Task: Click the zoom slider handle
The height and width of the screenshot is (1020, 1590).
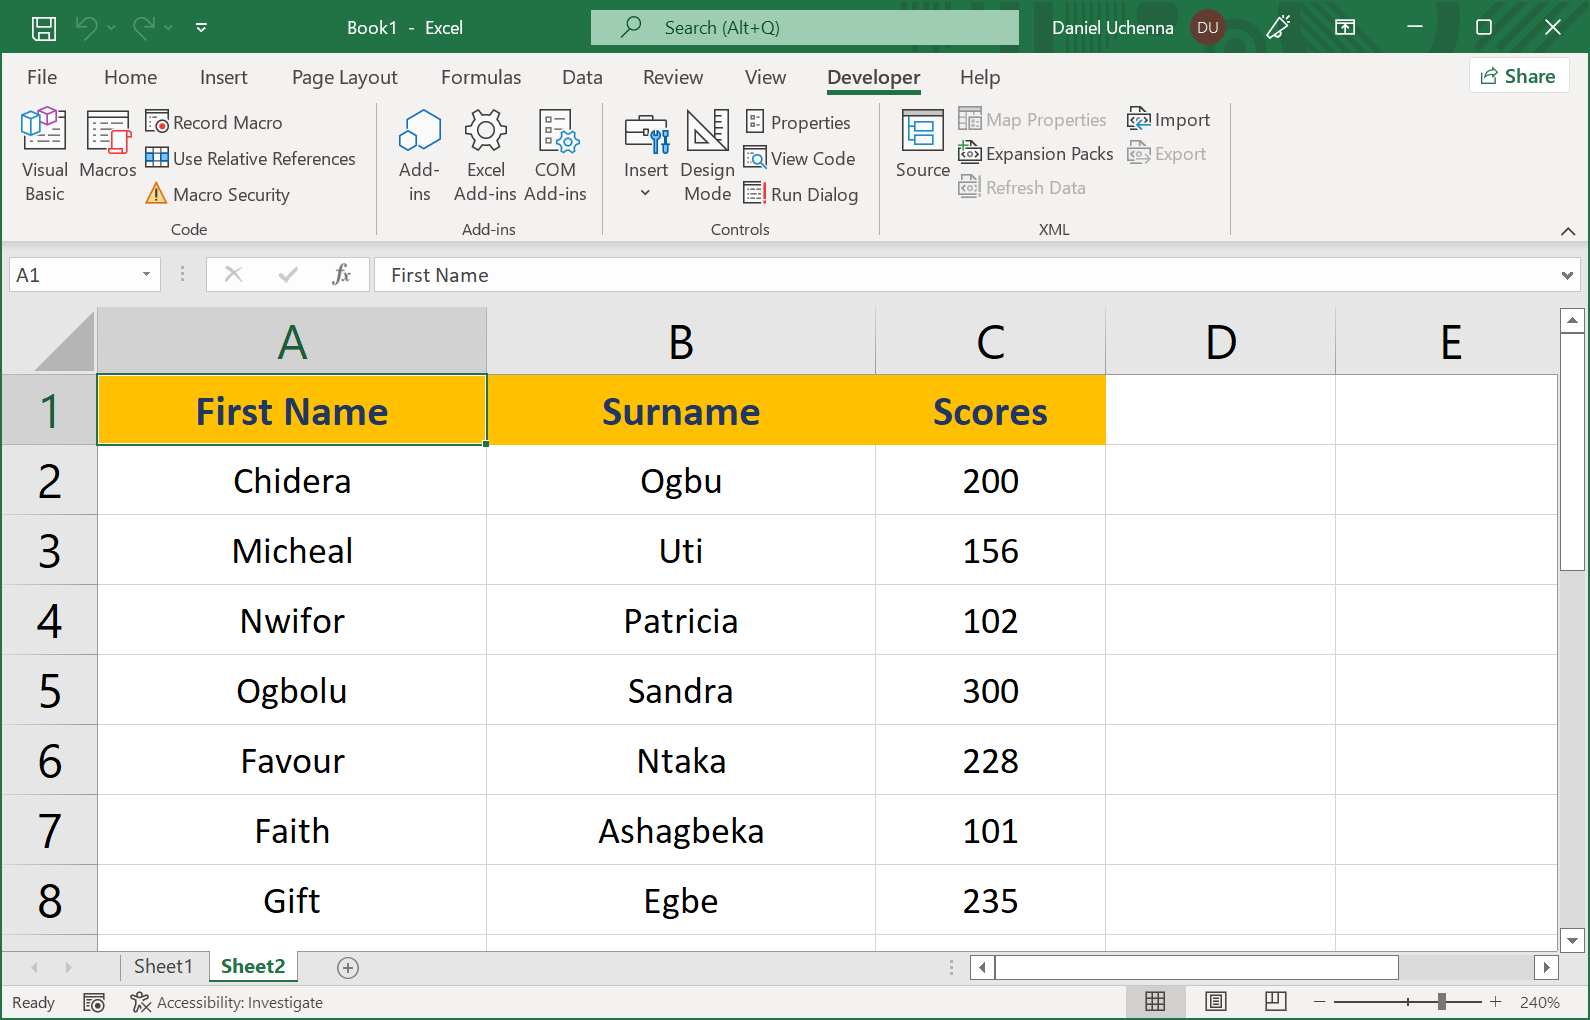Action: [x=1441, y=1001]
